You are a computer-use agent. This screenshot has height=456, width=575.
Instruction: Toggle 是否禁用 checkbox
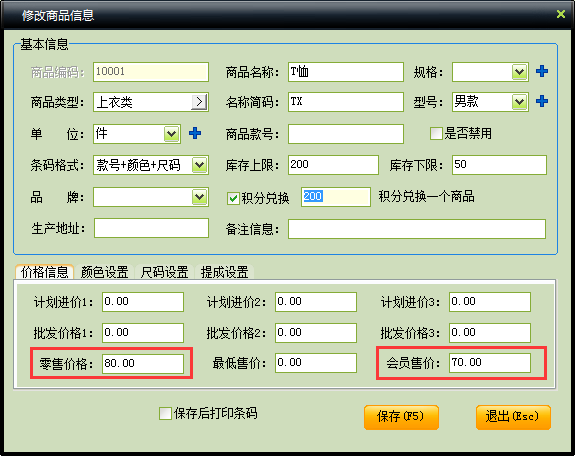point(436,134)
